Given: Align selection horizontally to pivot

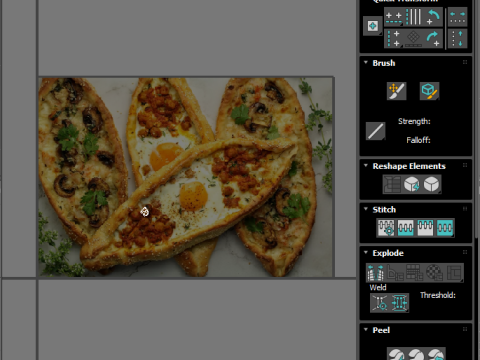Looking at the screenshot, I should tap(394, 17).
